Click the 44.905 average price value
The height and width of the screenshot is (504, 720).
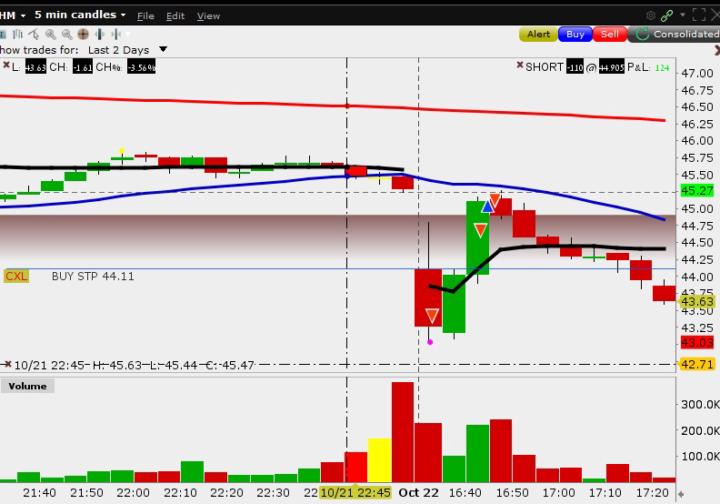[611, 67]
